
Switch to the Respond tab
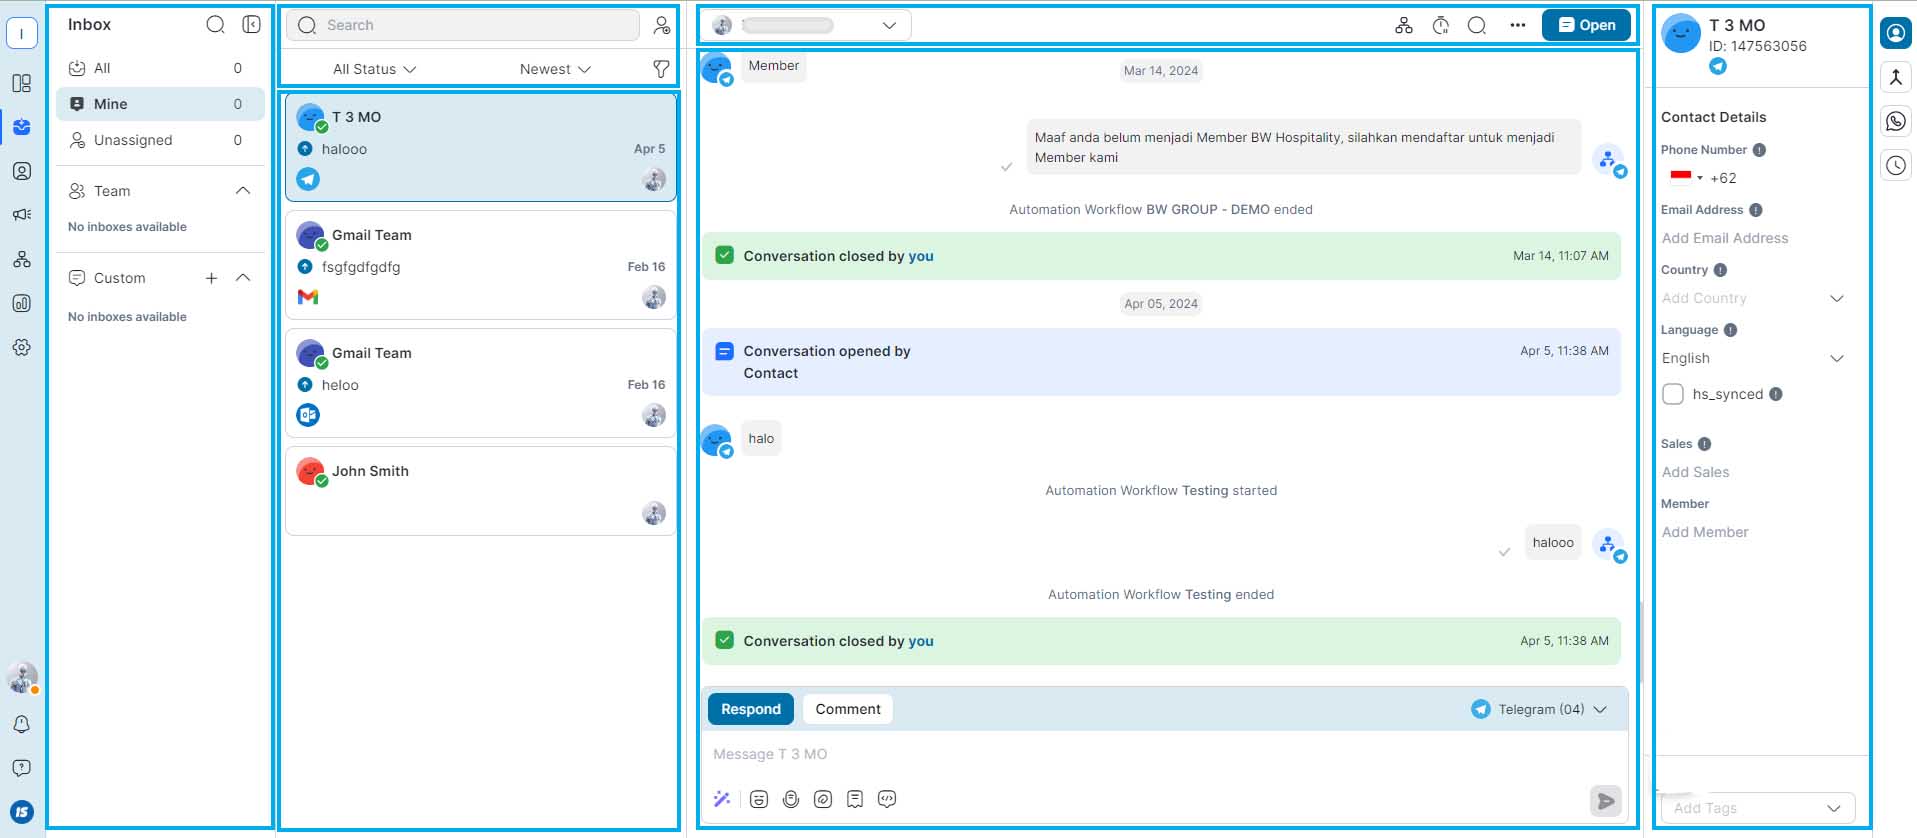751,709
